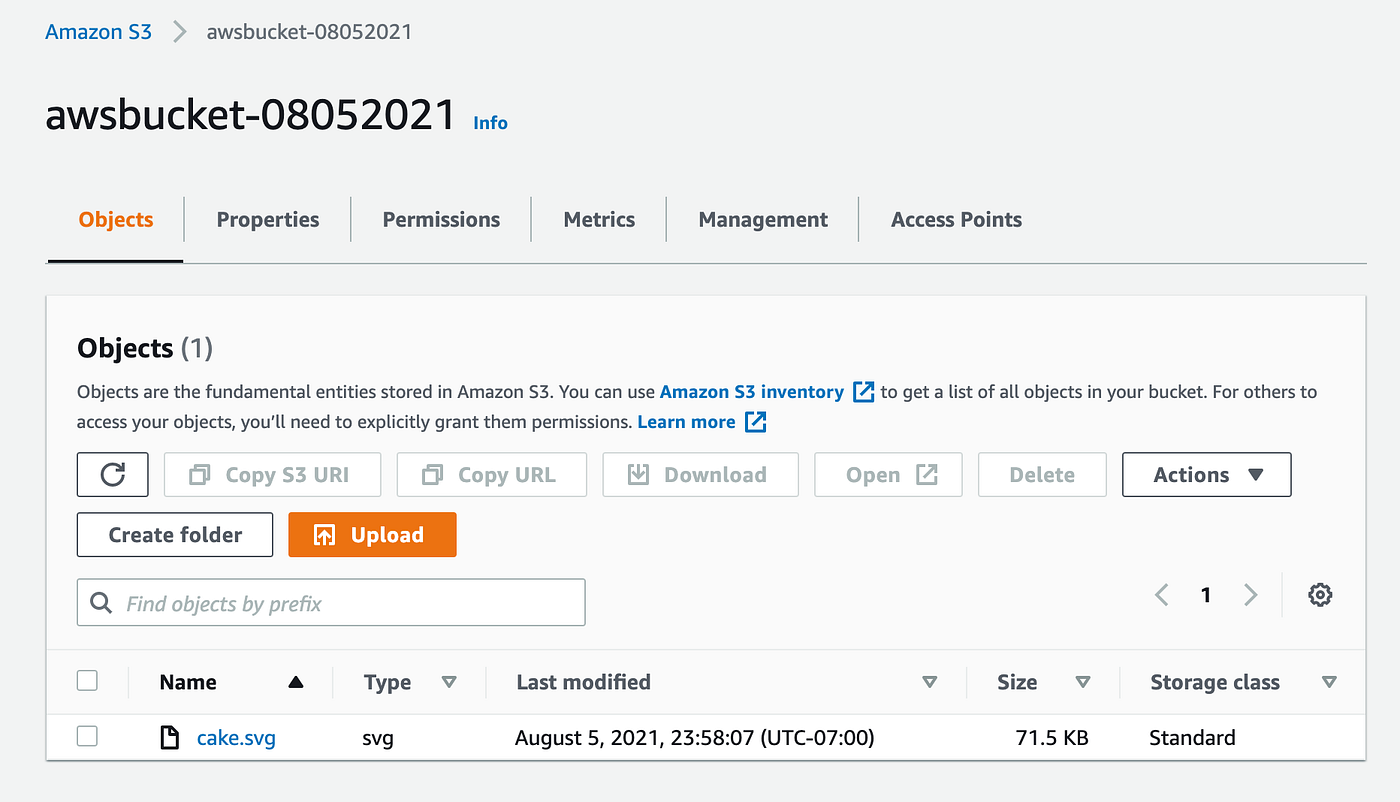1400x802 pixels.
Task: Select the checkbox for cake.svg
Action: tap(87, 736)
